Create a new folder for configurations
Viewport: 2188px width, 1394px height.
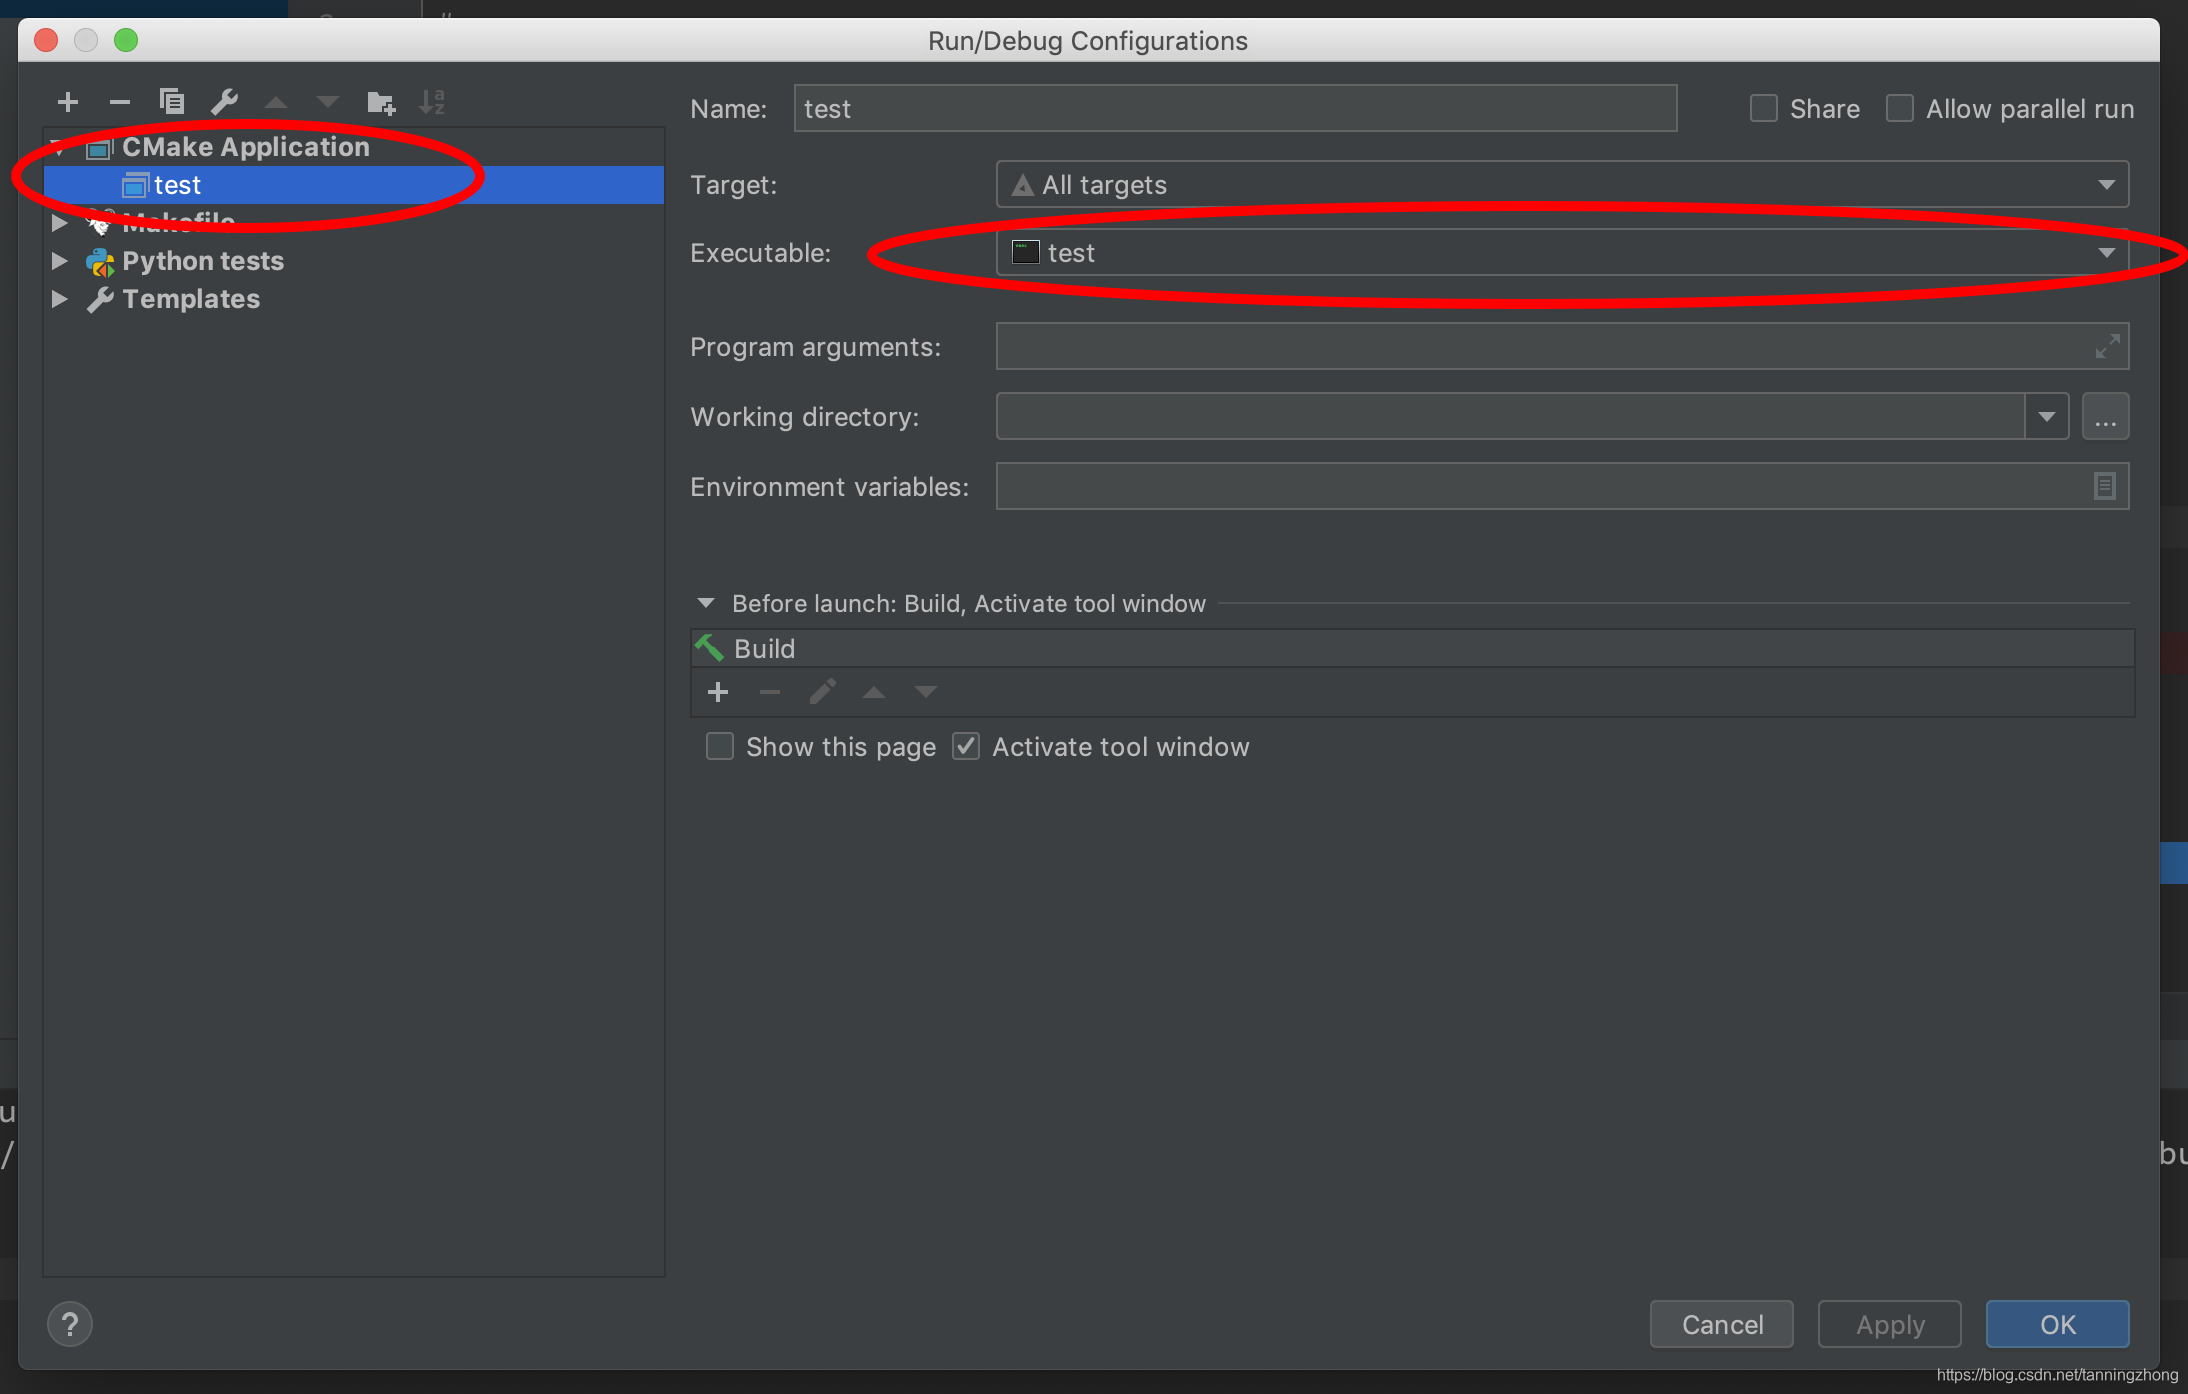(x=381, y=102)
